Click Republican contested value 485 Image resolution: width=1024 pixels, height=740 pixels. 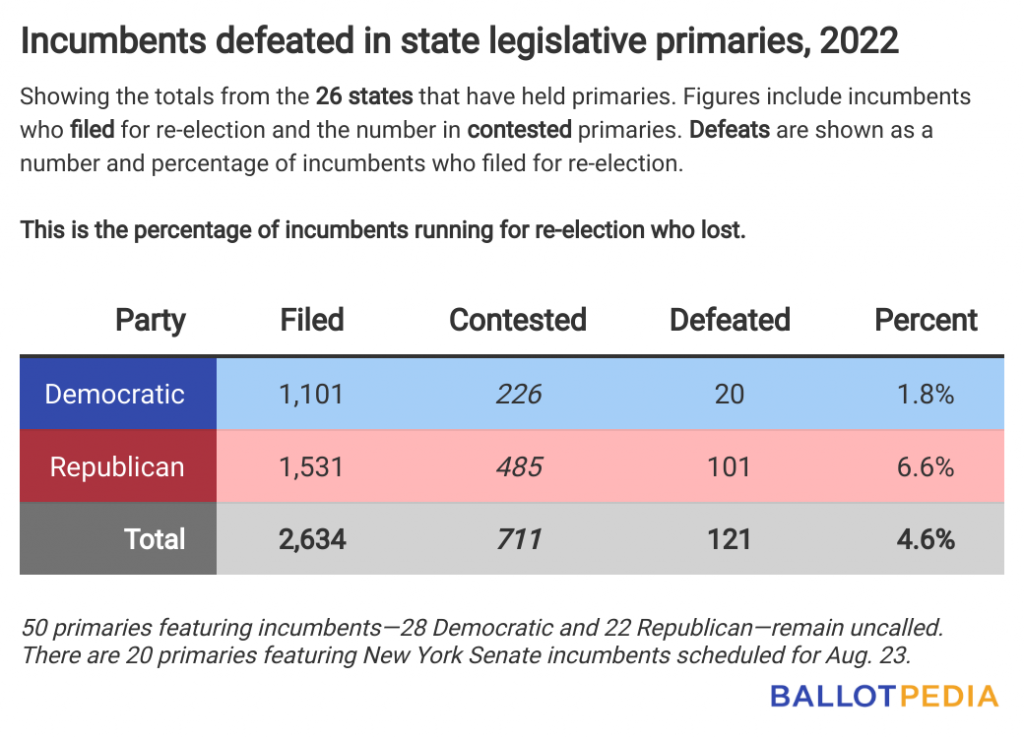(519, 467)
